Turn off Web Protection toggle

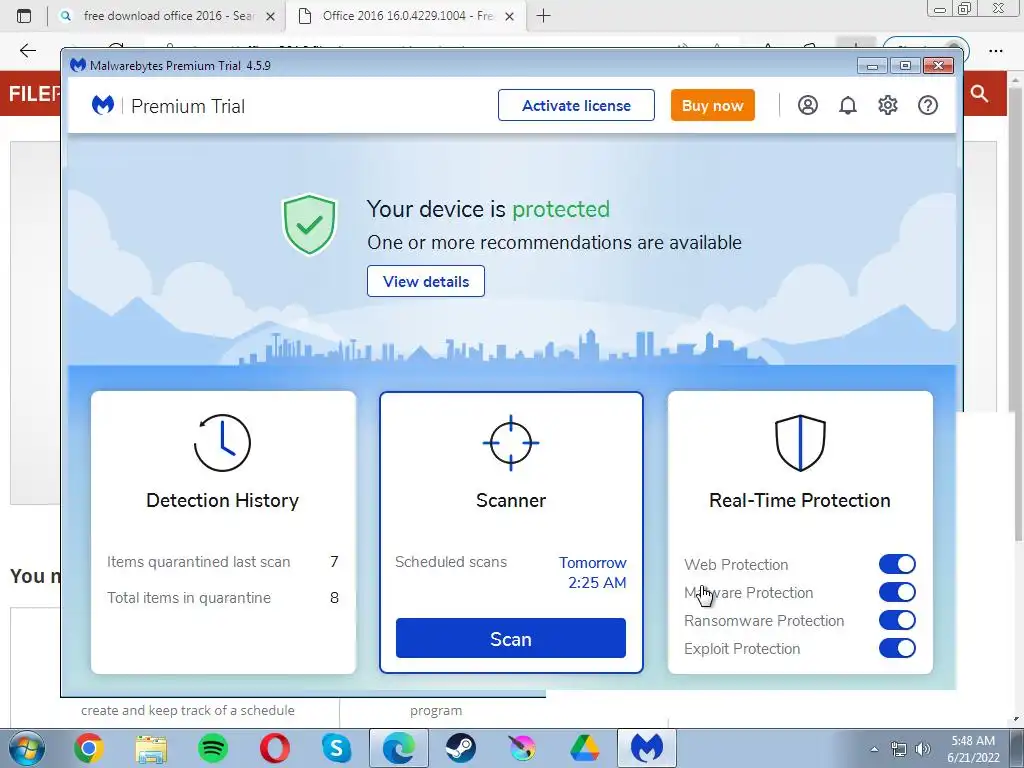tap(897, 564)
